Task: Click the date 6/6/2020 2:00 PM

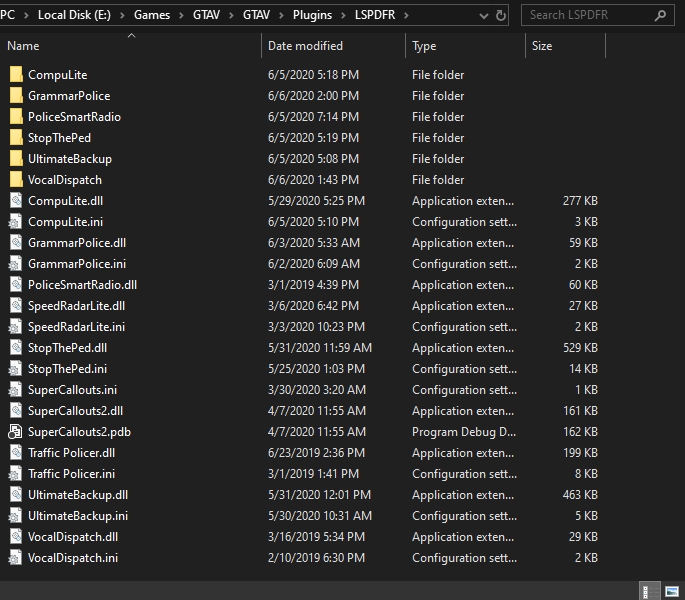Action: coord(313,96)
